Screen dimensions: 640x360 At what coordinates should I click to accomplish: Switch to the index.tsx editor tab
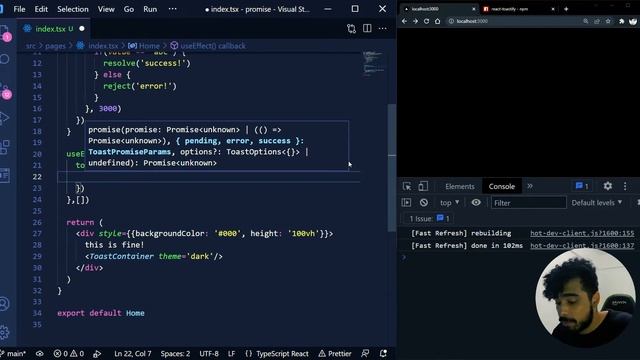(53, 29)
